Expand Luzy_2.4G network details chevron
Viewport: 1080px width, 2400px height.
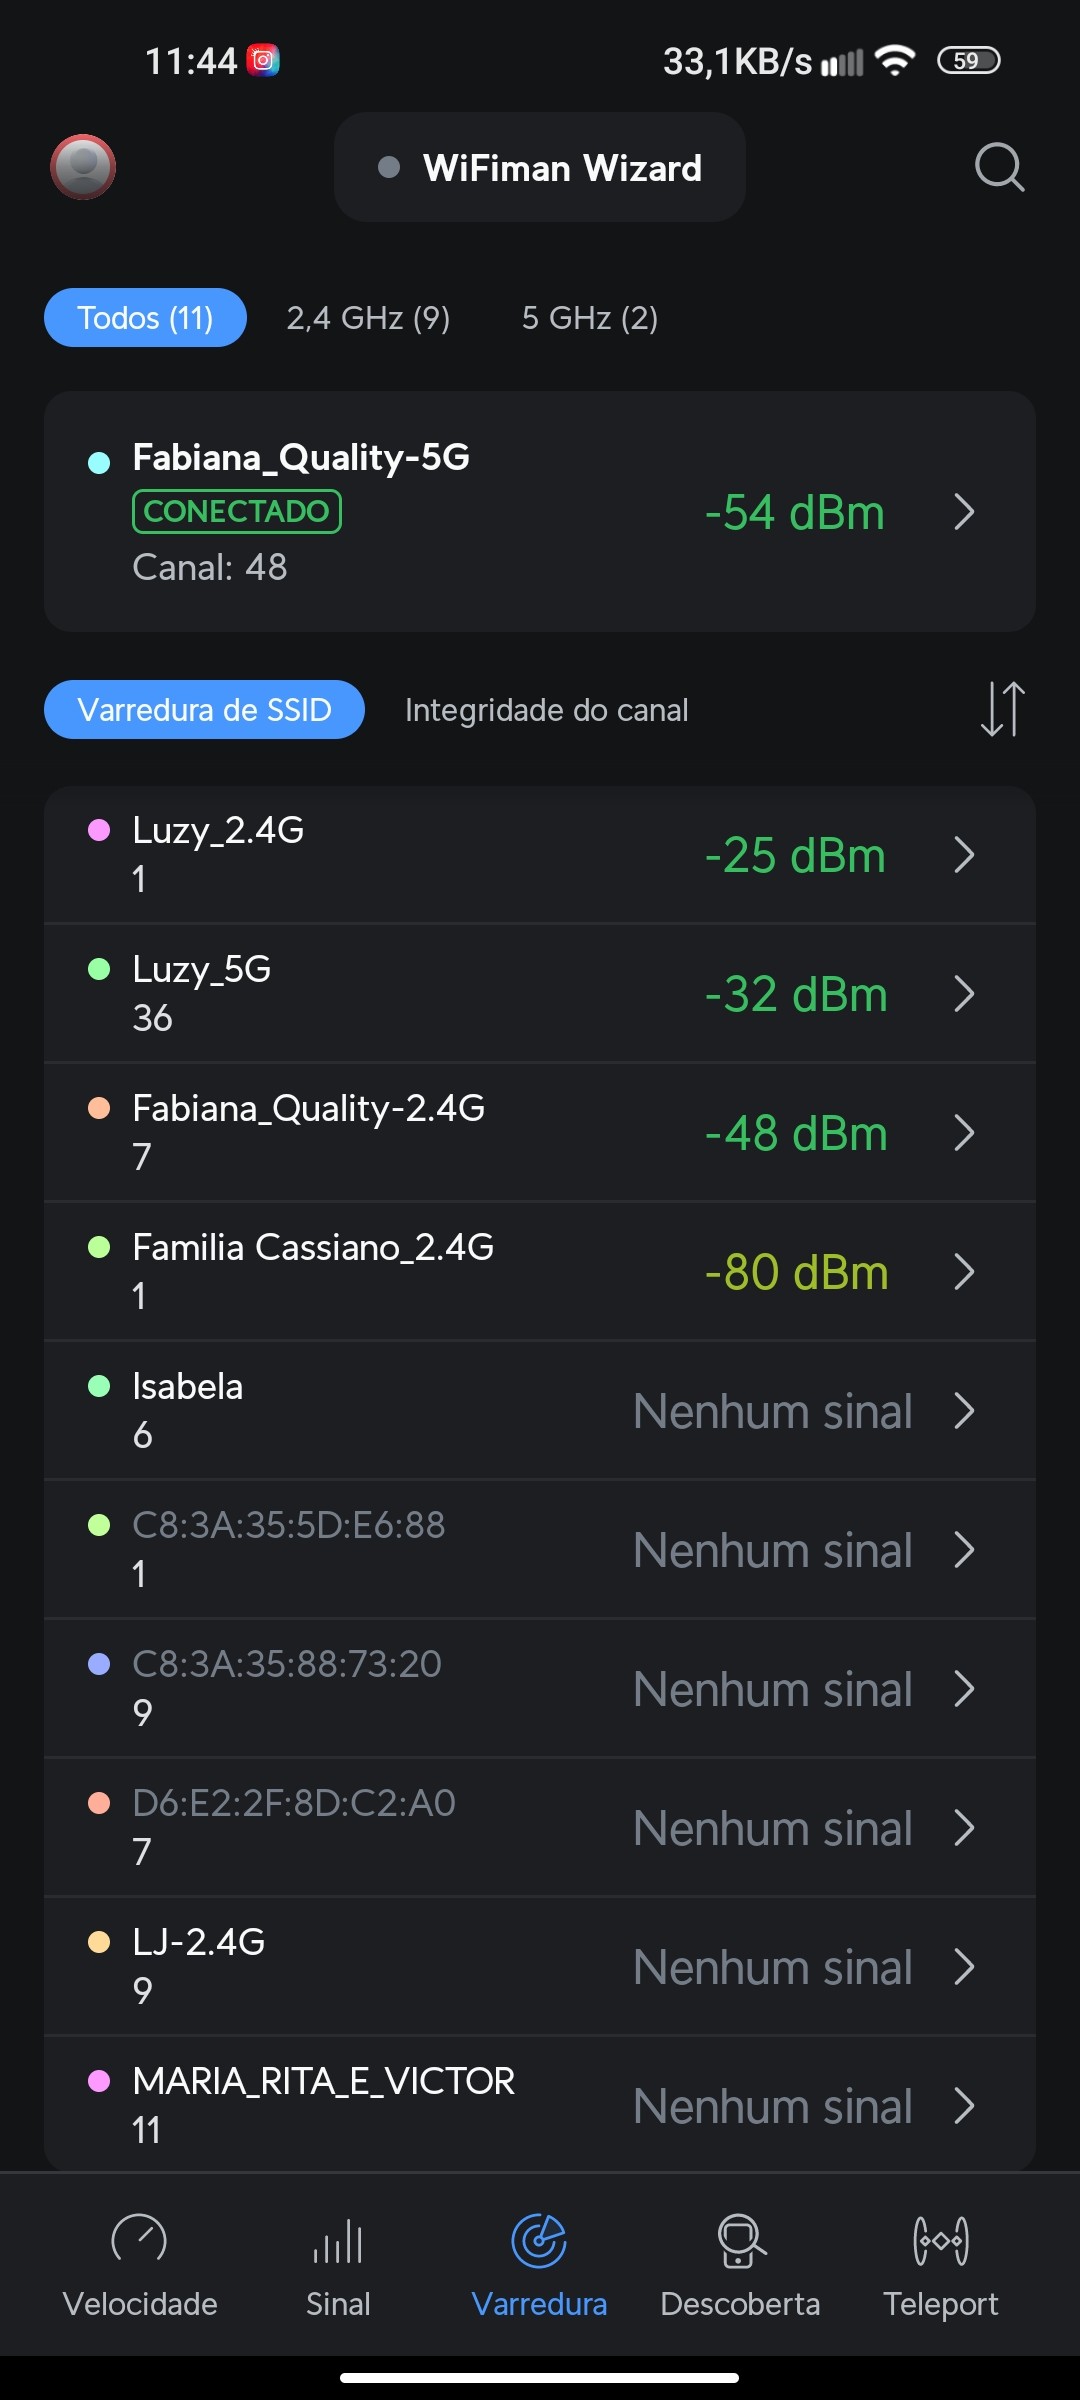point(964,855)
